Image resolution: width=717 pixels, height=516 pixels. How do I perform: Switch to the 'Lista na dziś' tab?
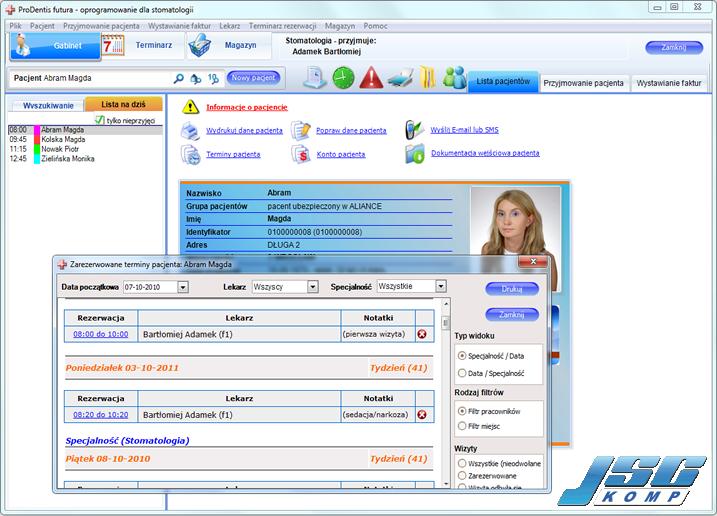pos(123,104)
